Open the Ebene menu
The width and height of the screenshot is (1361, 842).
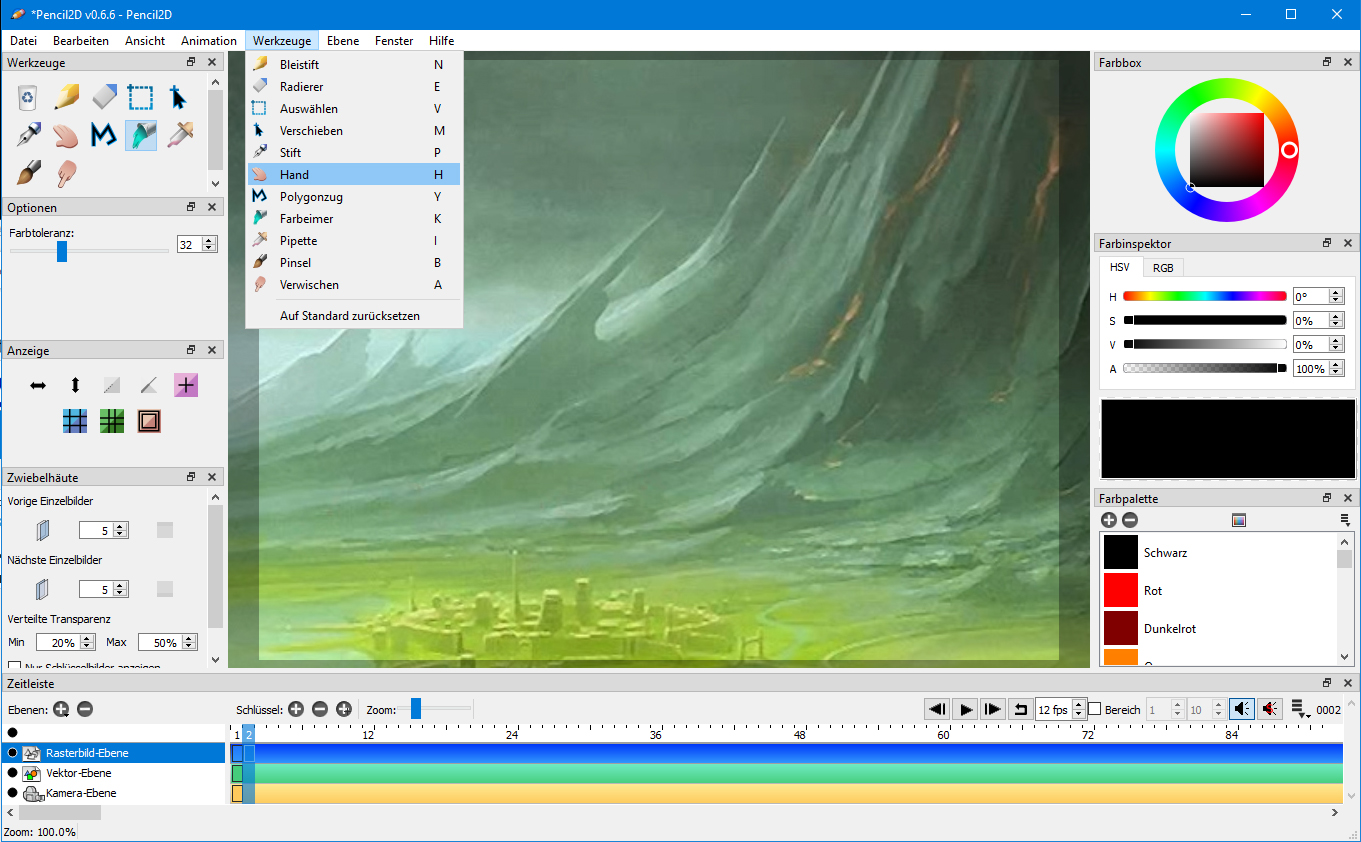343,41
